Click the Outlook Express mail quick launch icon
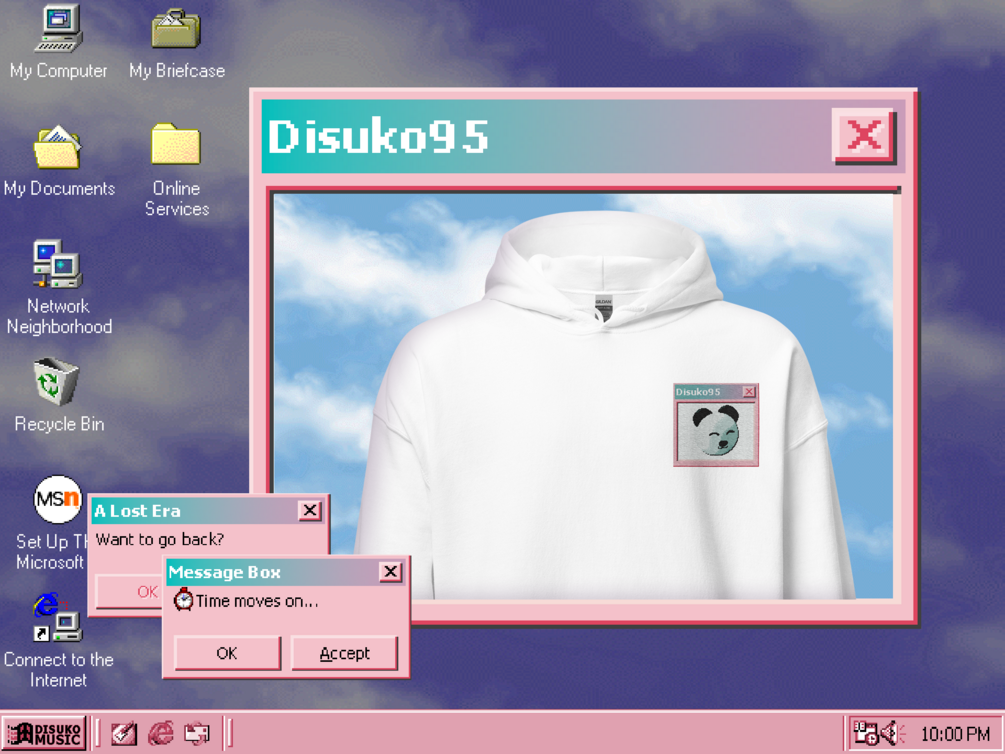Screen dimensions: 1005x754 point(197,733)
